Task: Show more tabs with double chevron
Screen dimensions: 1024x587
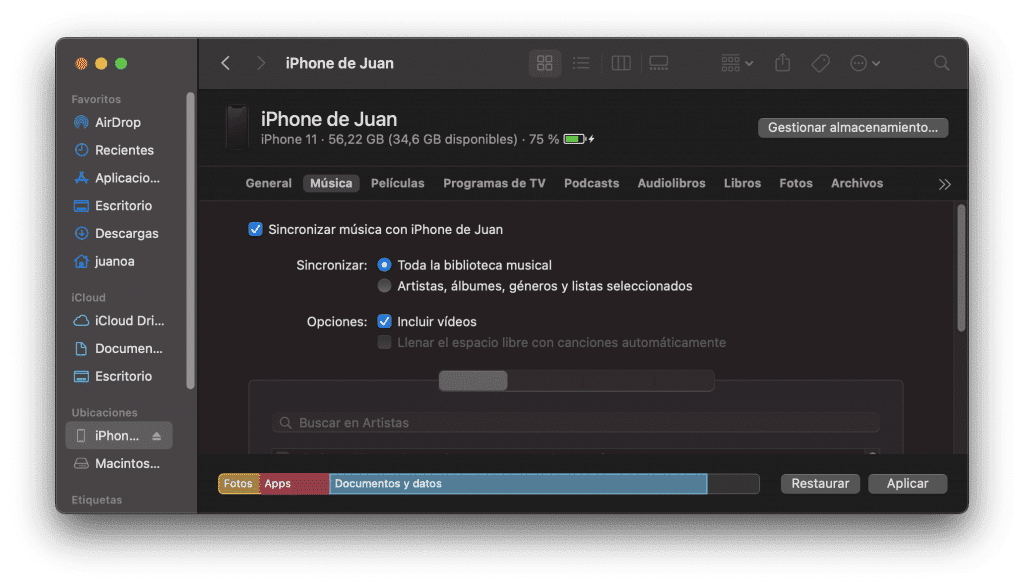Action: point(944,184)
